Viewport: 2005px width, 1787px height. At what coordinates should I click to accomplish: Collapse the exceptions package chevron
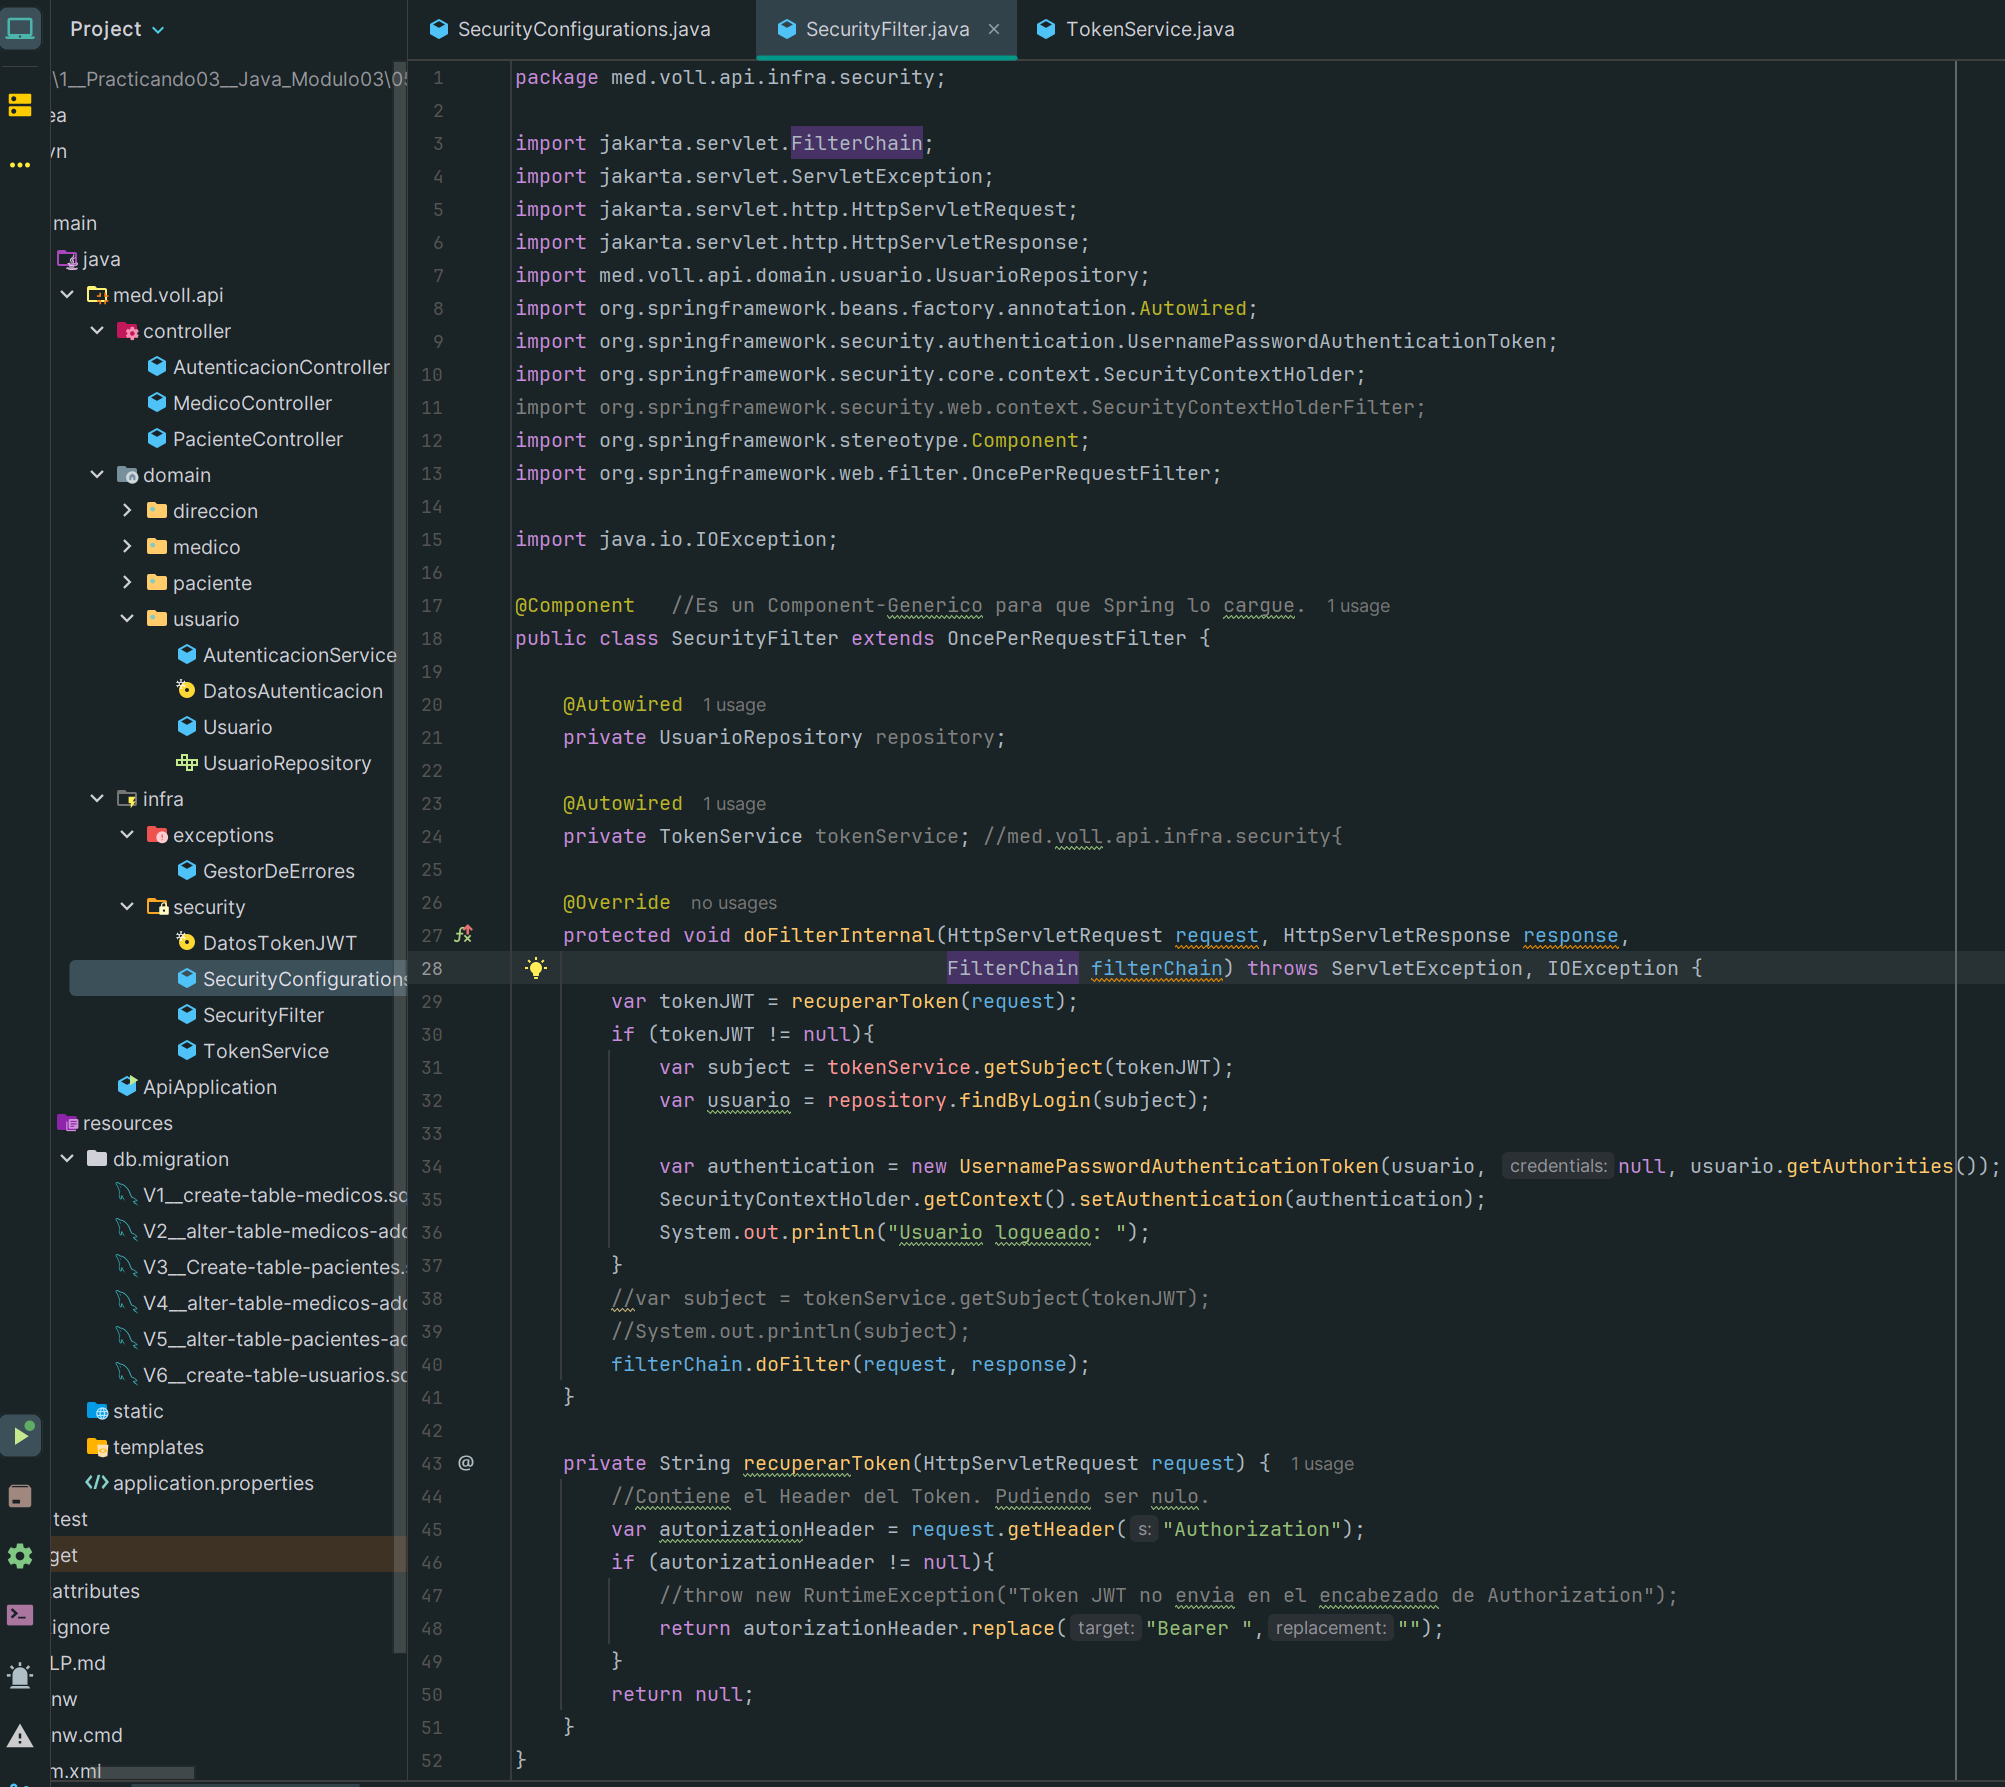[127, 835]
